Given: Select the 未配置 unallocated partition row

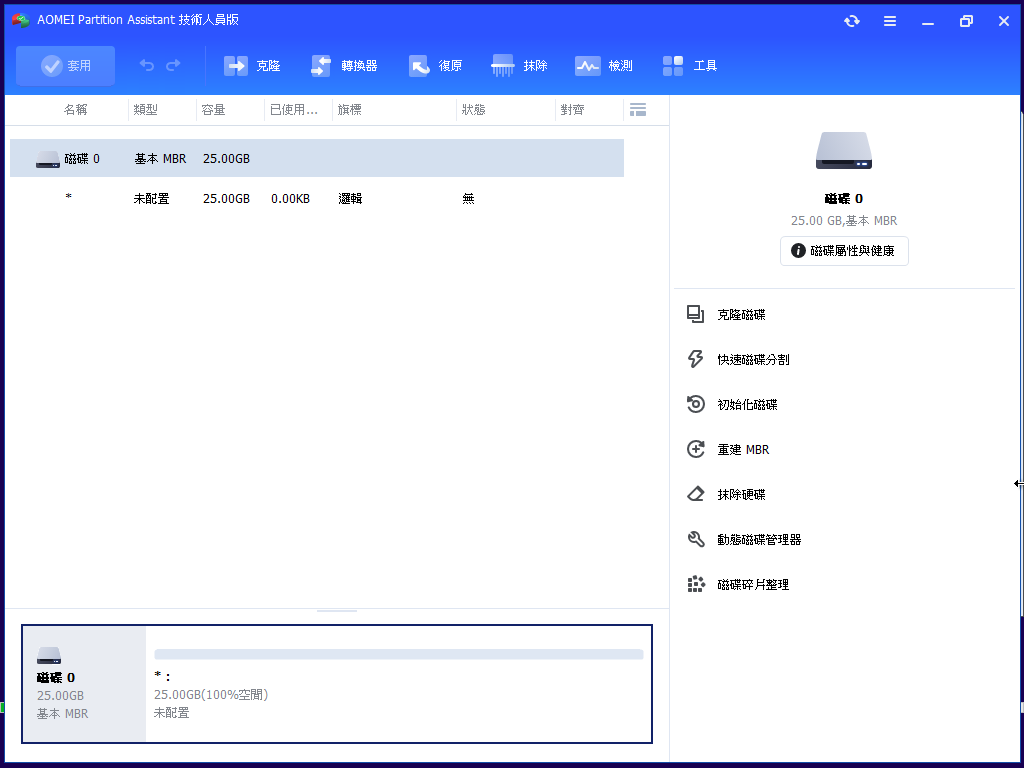Looking at the screenshot, I should (x=317, y=199).
